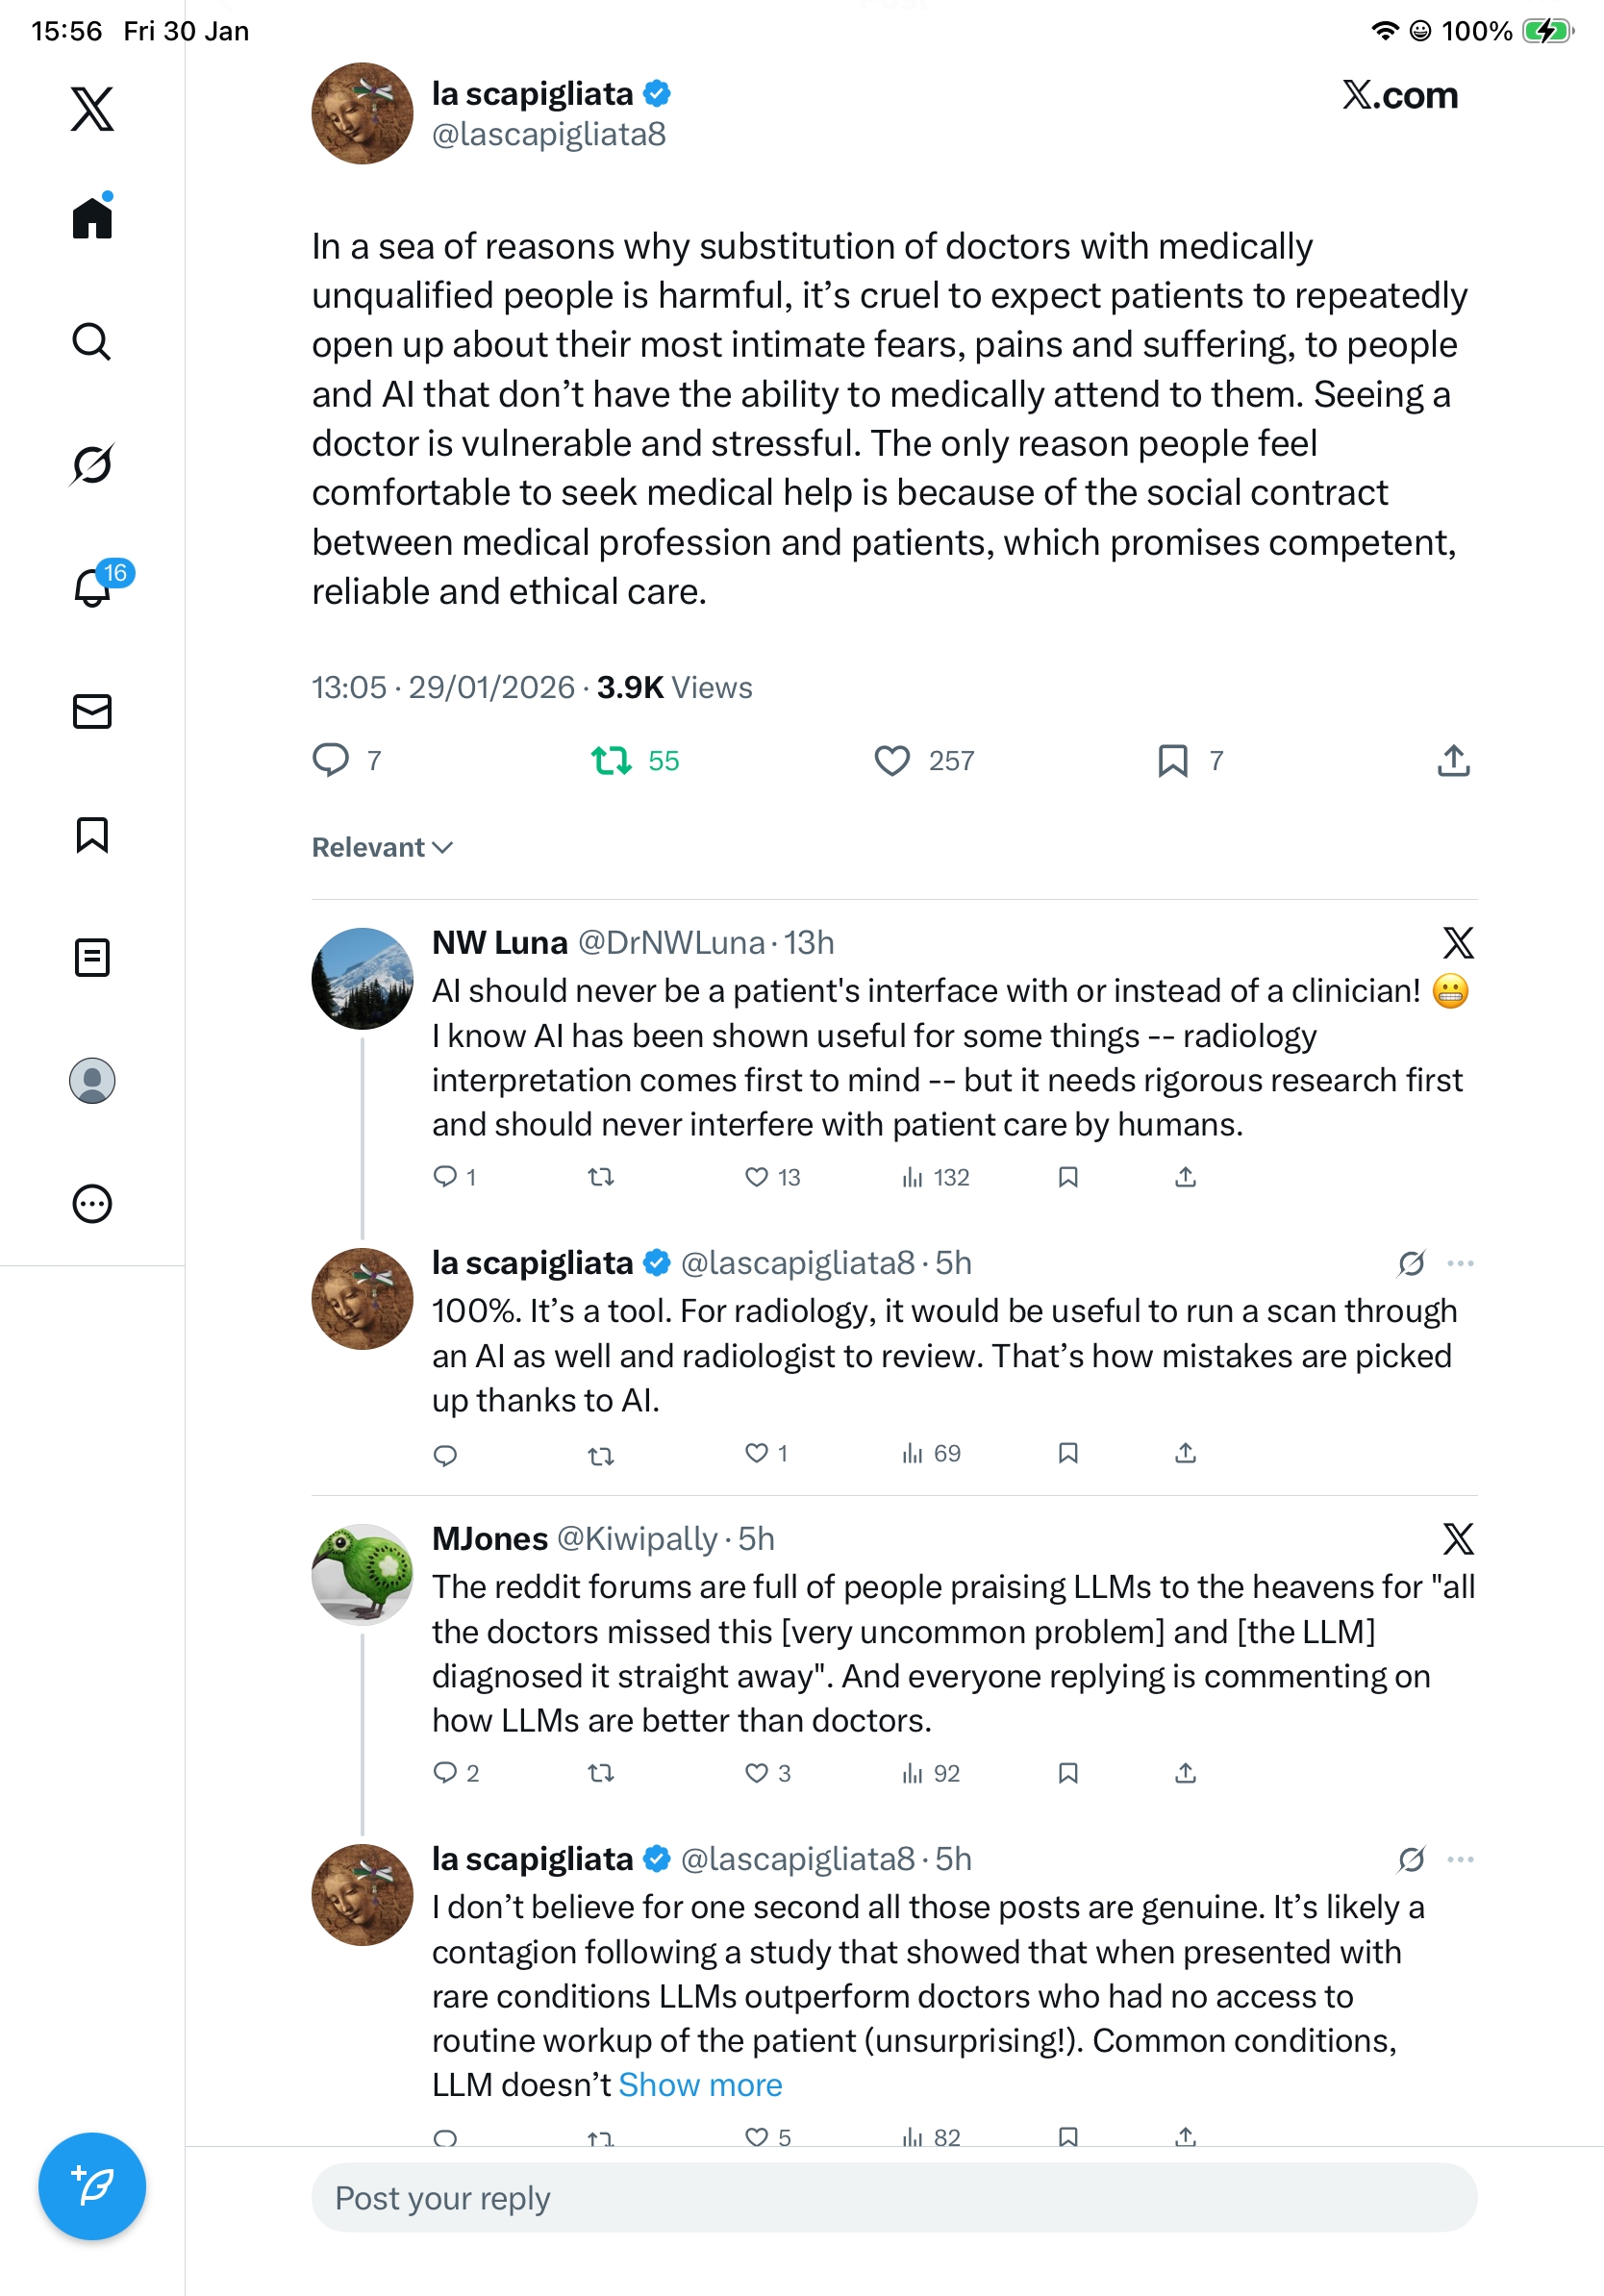Expand the Relevant sort dropdown
This screenshot has height=2296, width=1604.
pyautogui.click(x=382, y=847)
